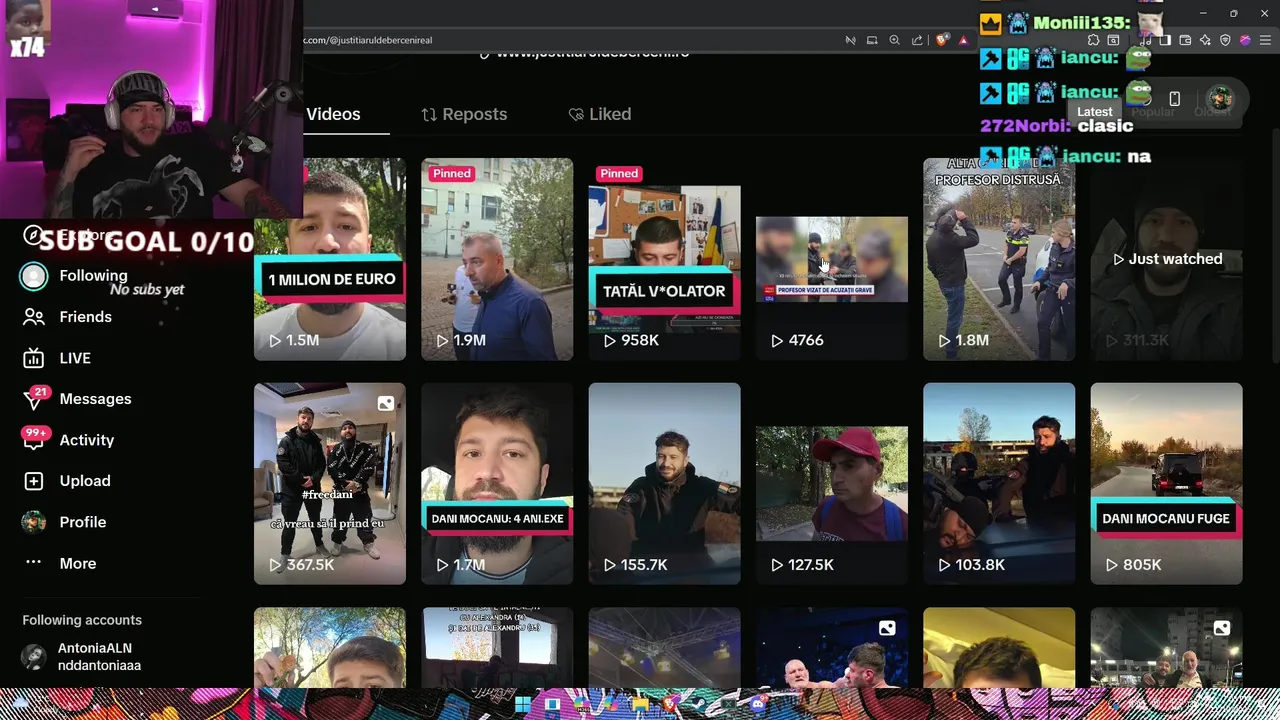The height and width of the screenshot is (720, 1280).
Task: Open Windows Start button on taskbar
Action: click(x=522, y=704)
